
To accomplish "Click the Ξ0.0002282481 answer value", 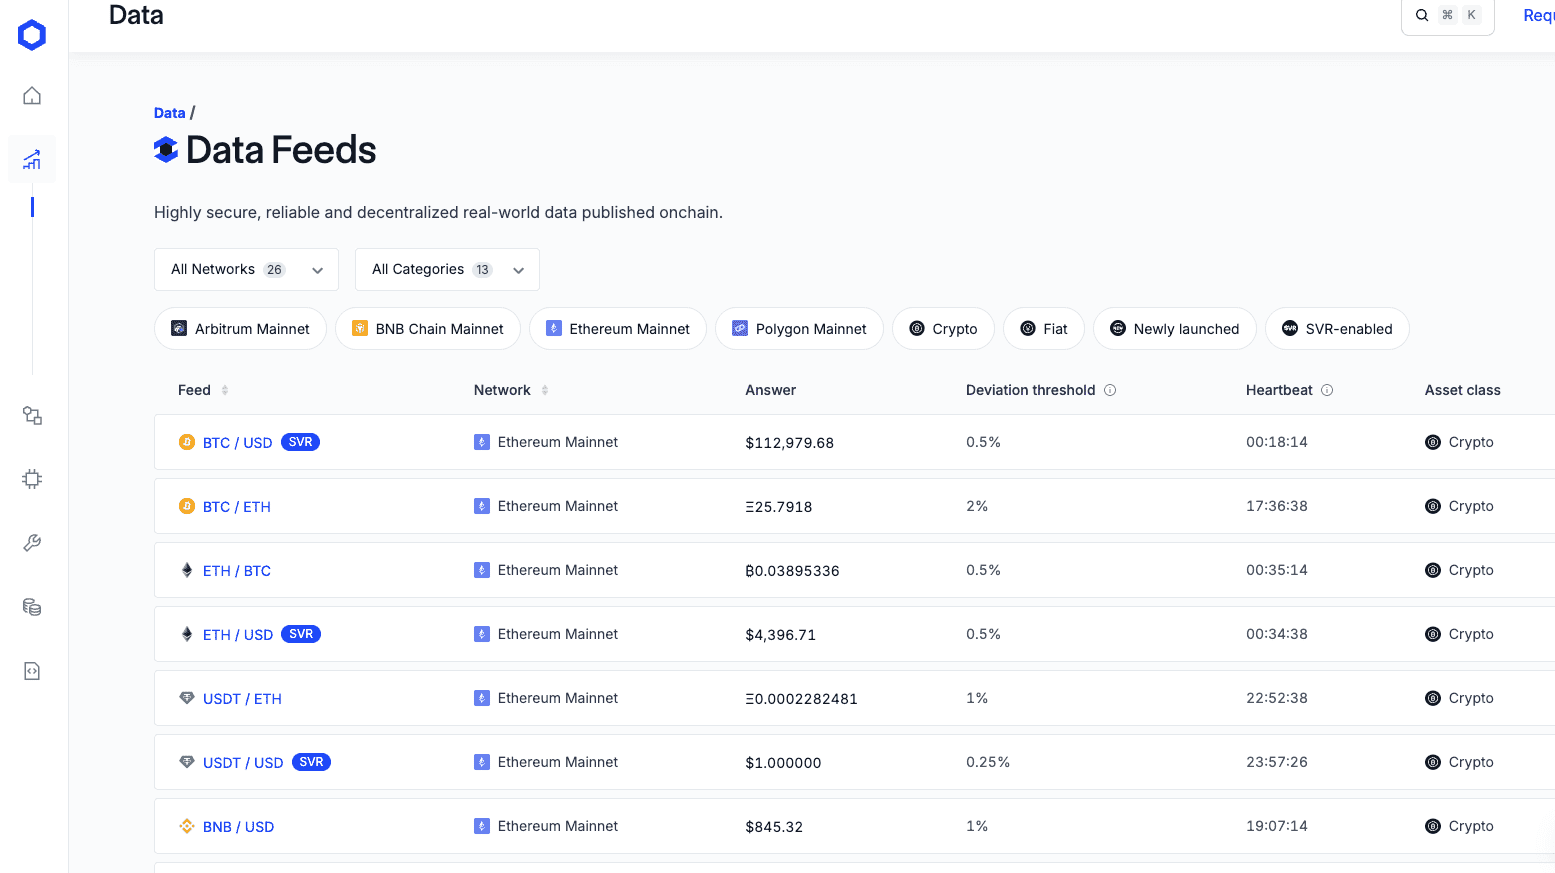I will pos(801,699).
